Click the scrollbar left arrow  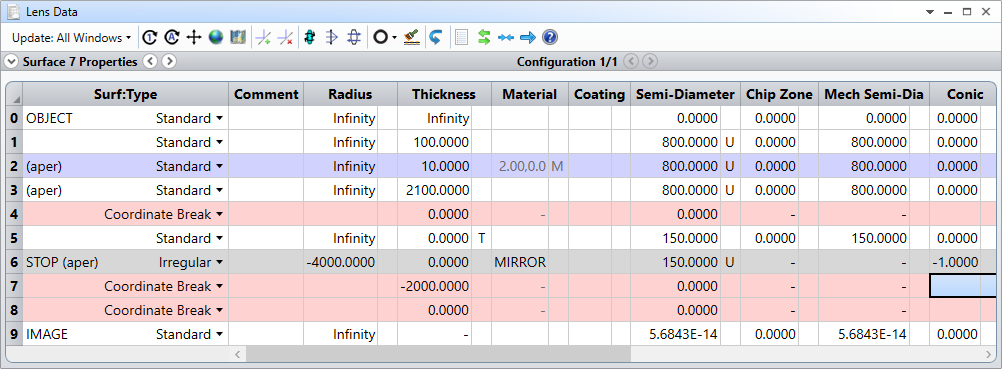point(237,354)
